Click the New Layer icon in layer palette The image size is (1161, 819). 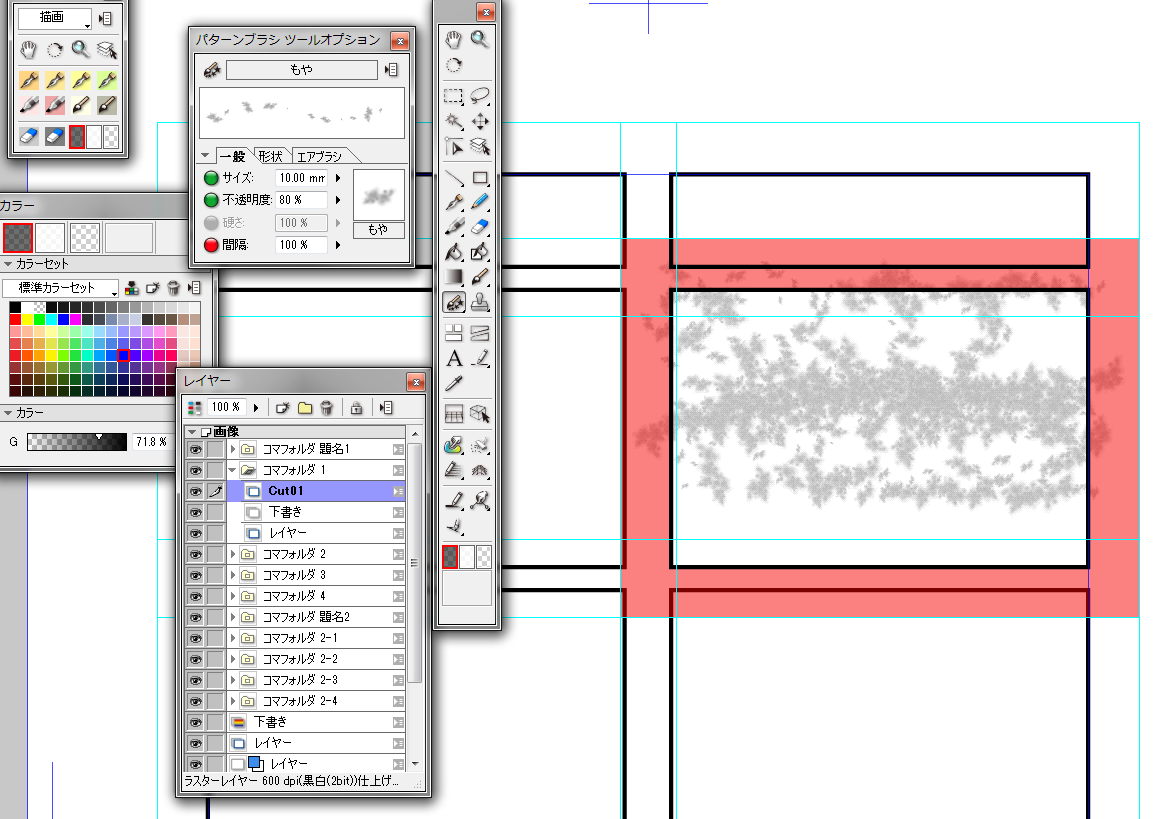click(282, 407)
